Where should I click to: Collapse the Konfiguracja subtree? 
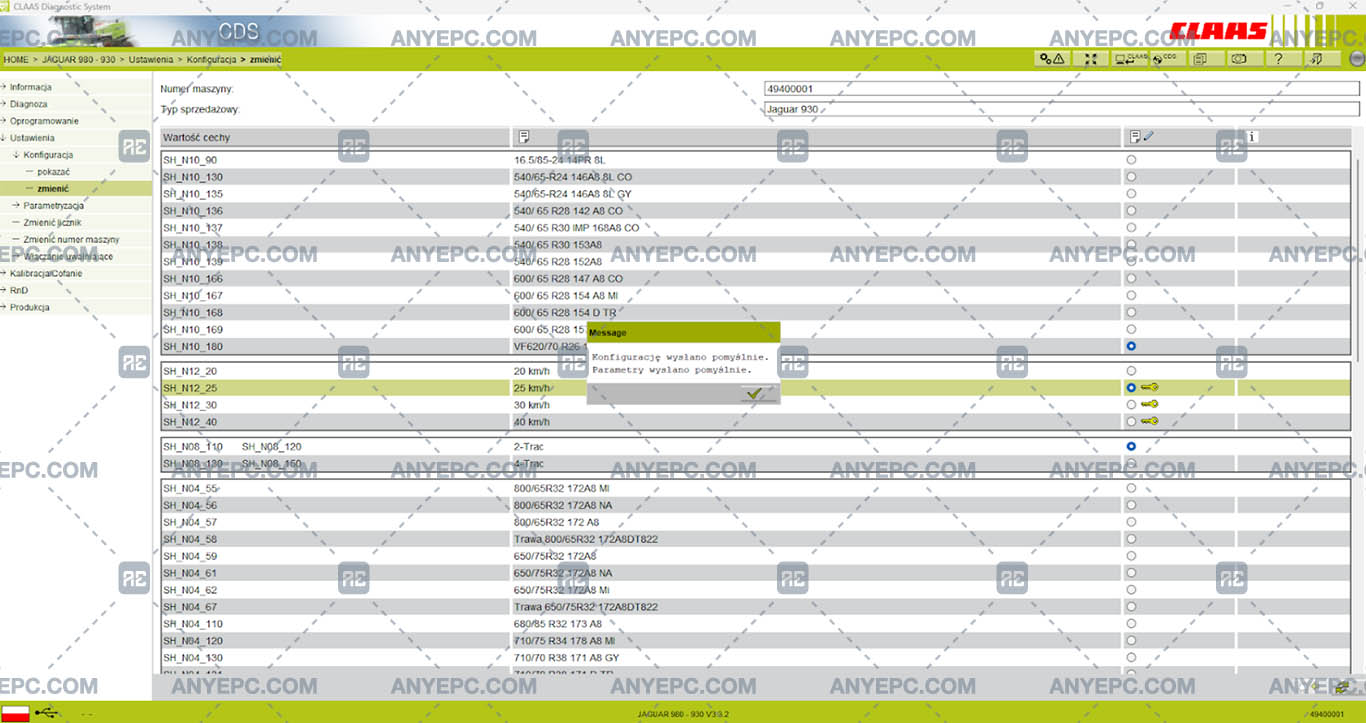48,155
